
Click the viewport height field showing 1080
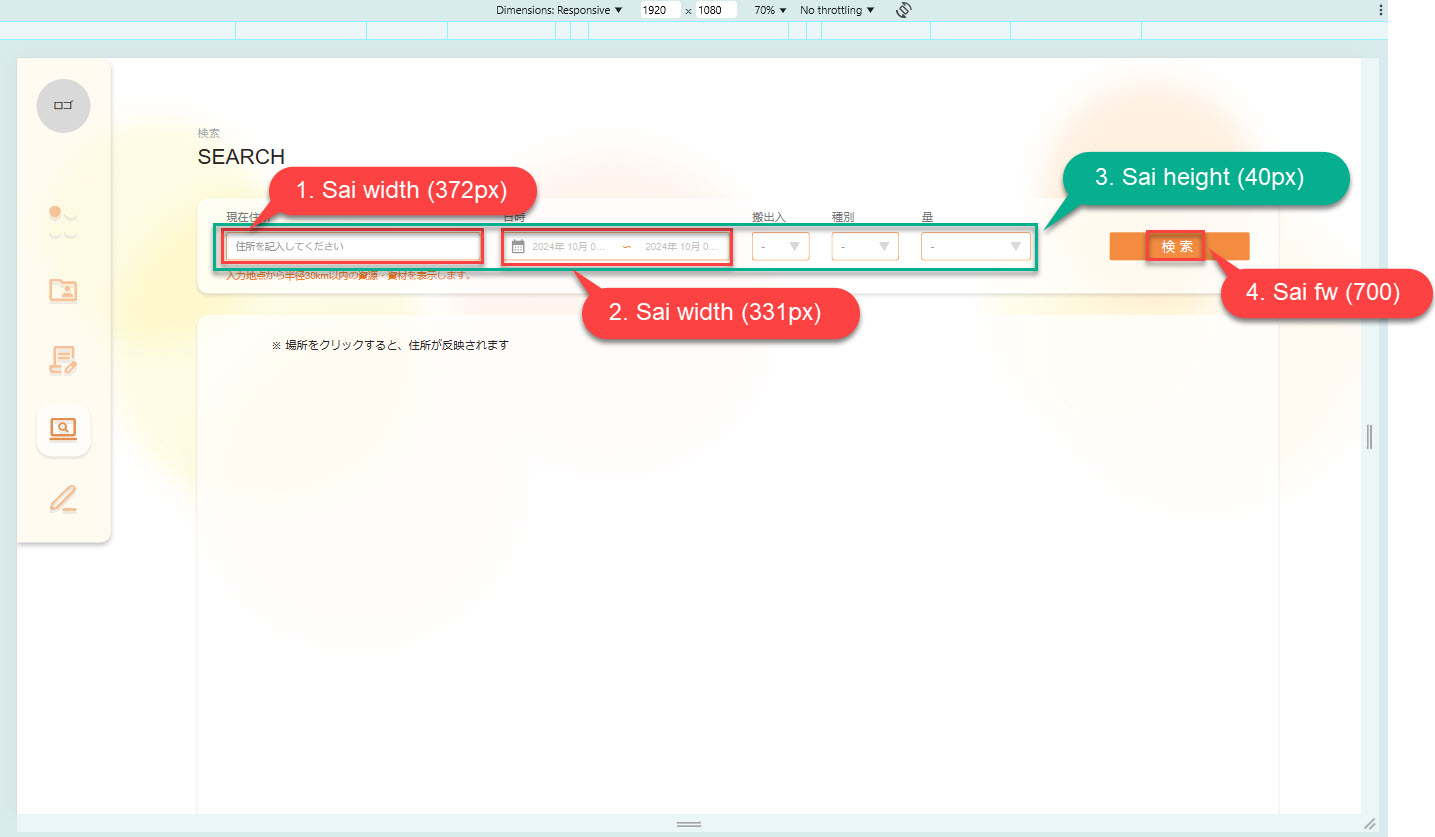point(716,10)
